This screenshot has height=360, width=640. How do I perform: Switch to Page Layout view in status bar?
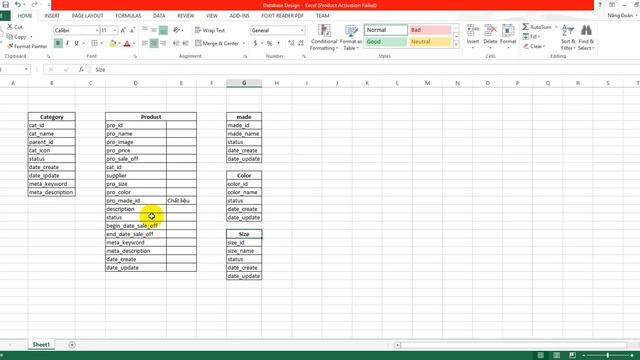pyautogui.click(x=556, y=356)
